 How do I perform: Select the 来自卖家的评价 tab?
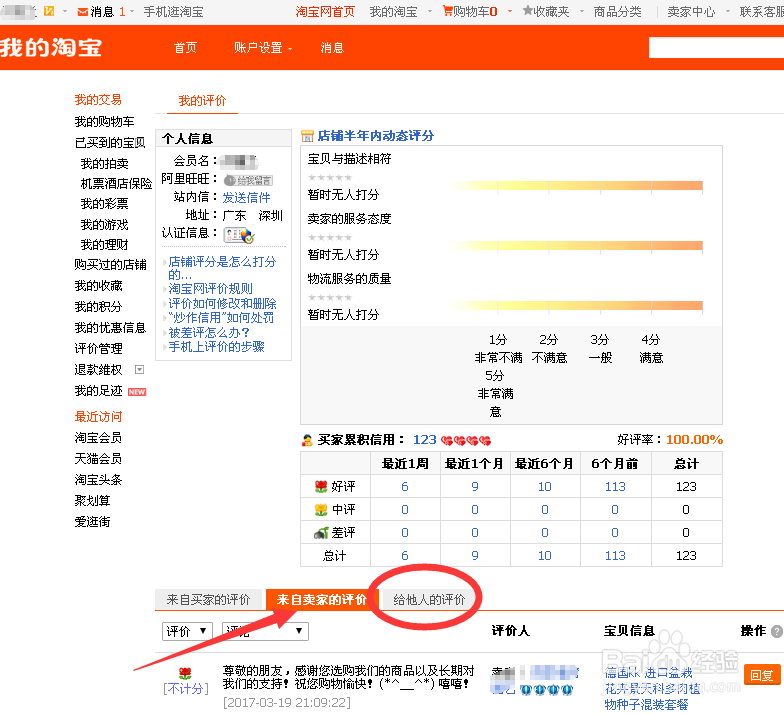322,599
